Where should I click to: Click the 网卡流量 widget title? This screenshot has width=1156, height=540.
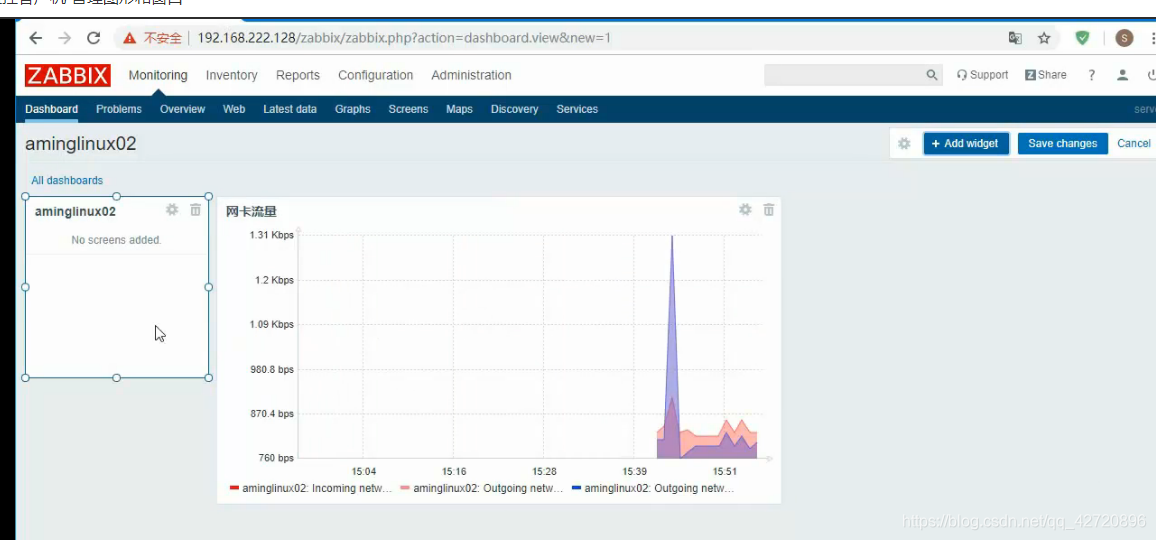(251, 212)
